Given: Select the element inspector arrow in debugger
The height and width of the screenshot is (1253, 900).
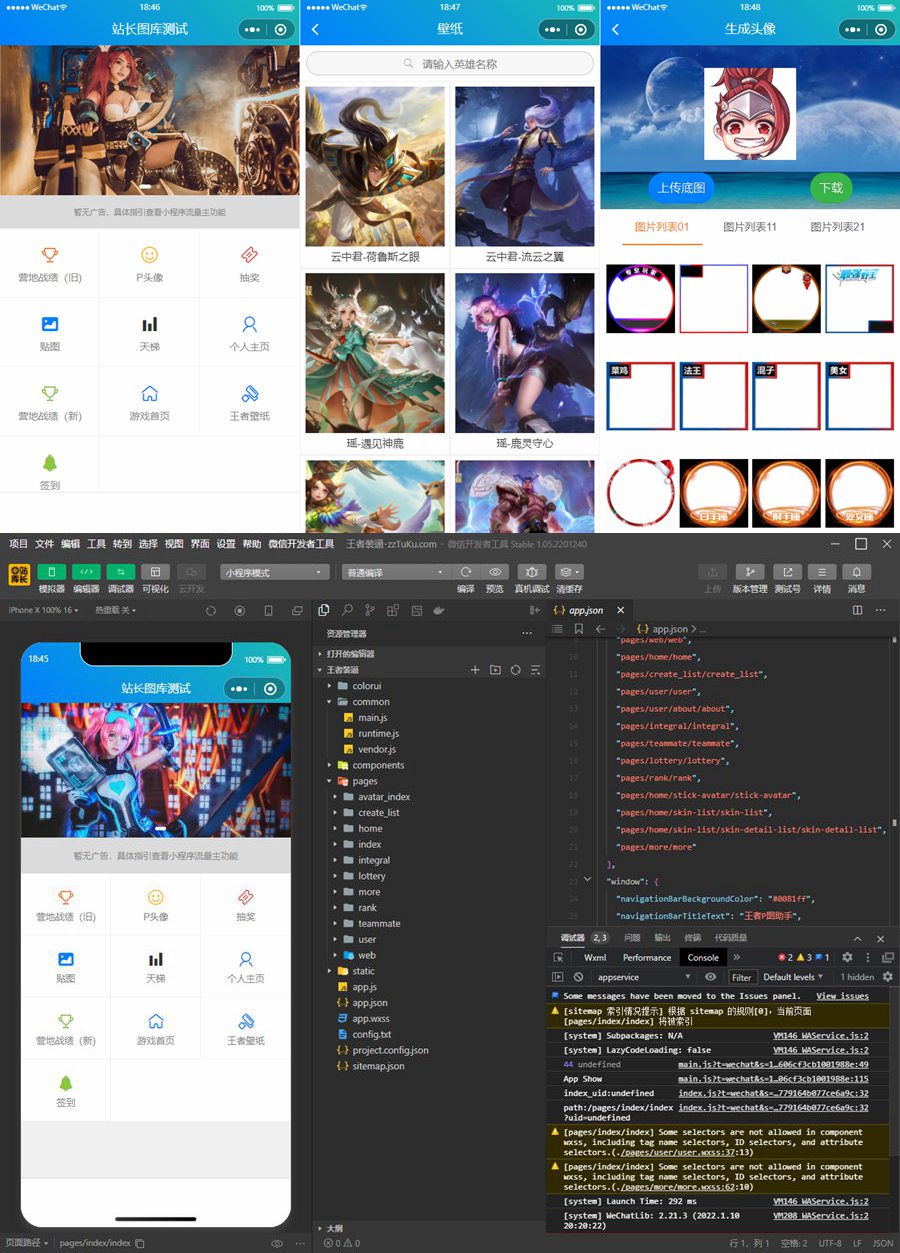Looking at the screenshot, I should click(x=558, y=957).
